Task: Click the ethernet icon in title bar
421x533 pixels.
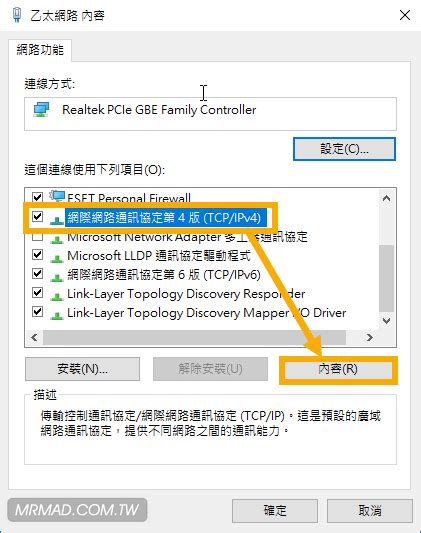Action: tap(17, 15)
